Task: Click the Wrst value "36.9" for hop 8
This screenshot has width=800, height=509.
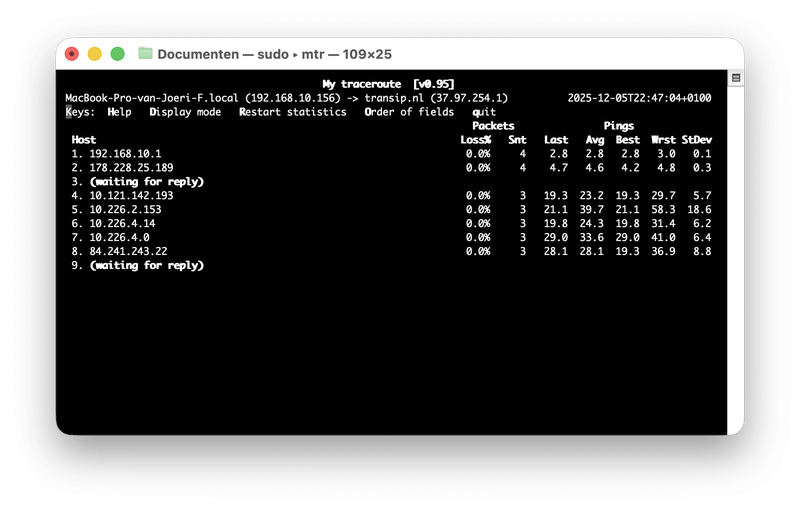Action: (663, 251)
